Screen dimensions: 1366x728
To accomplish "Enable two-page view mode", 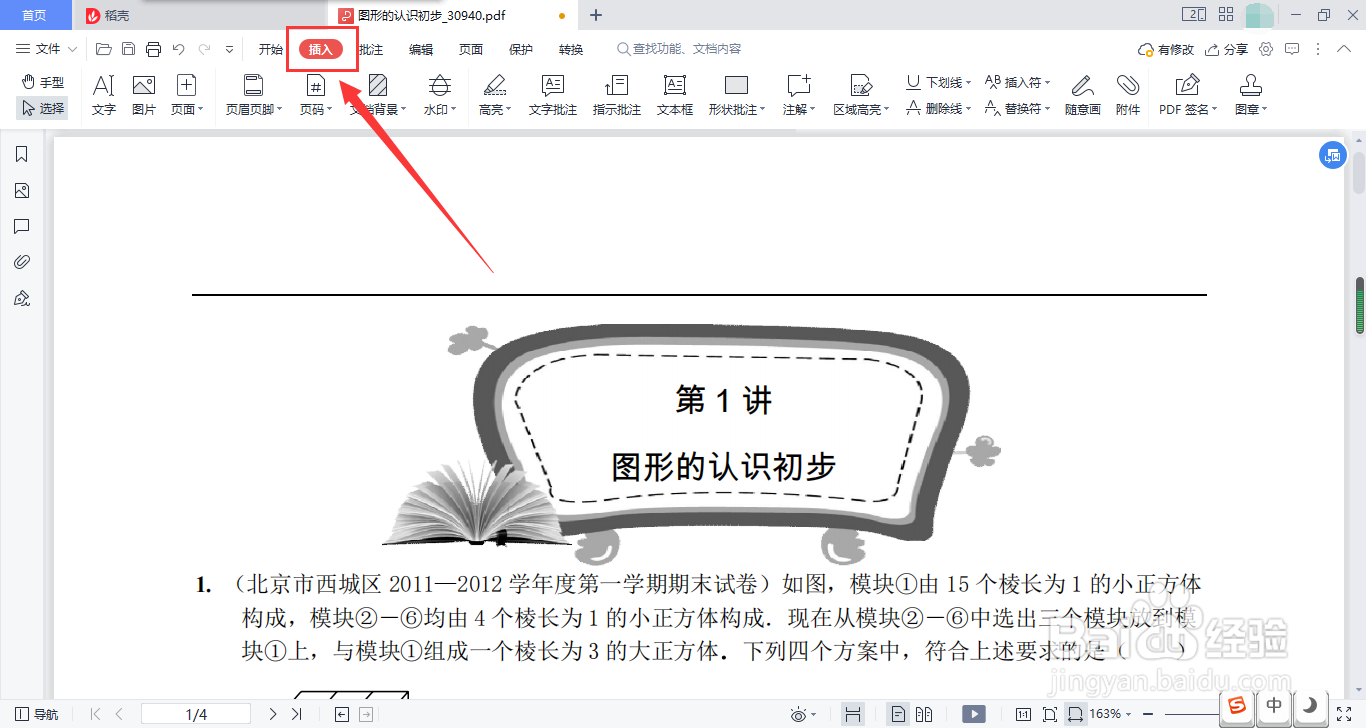I will (924, 714).
